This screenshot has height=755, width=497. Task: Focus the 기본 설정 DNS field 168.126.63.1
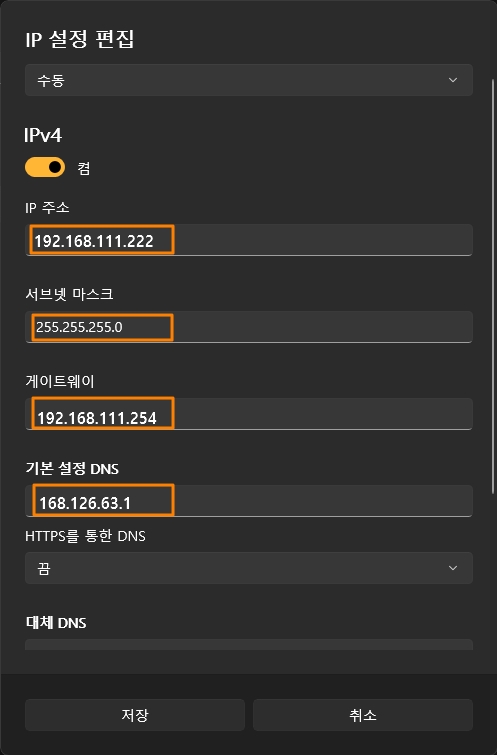(248, 501)
